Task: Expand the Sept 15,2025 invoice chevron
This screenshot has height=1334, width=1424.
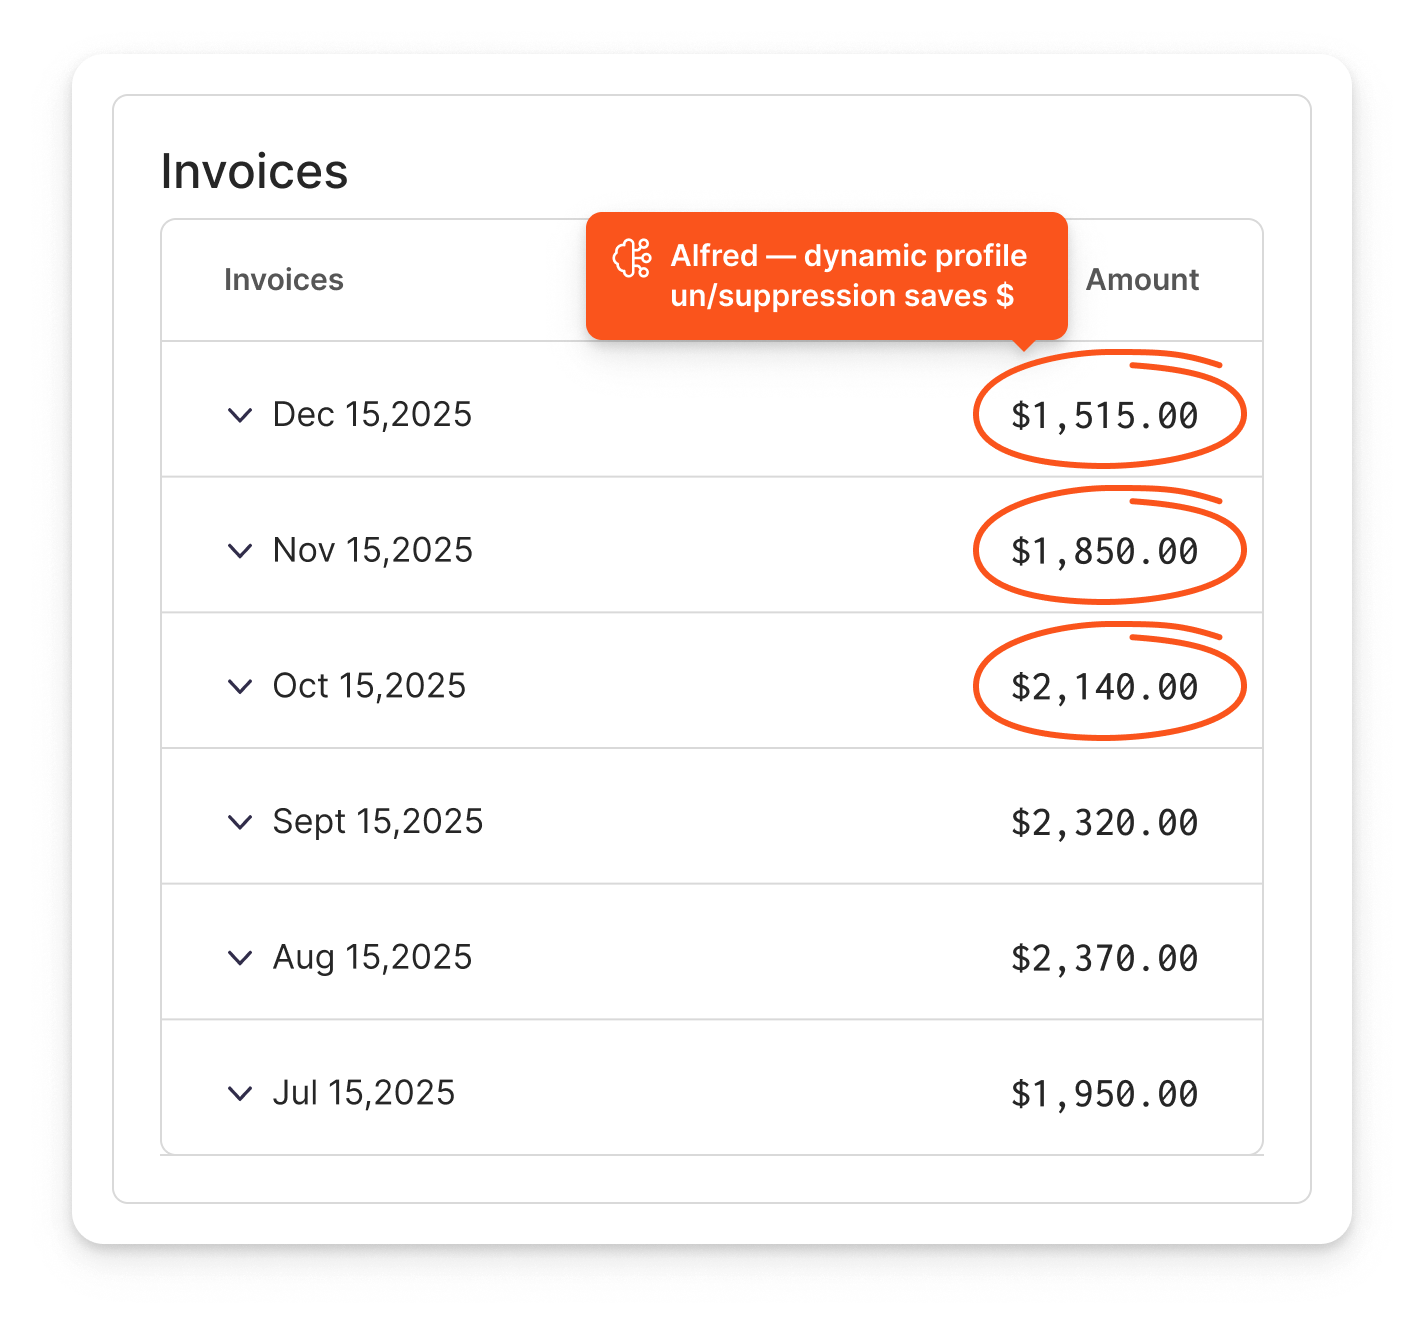Action: pyautogui.click(x=240, y=823)
